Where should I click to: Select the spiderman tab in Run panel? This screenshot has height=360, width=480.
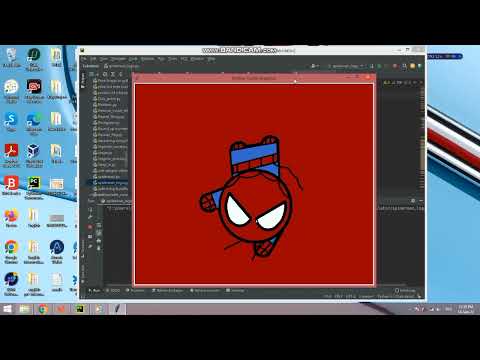click(x=117, y=201)
